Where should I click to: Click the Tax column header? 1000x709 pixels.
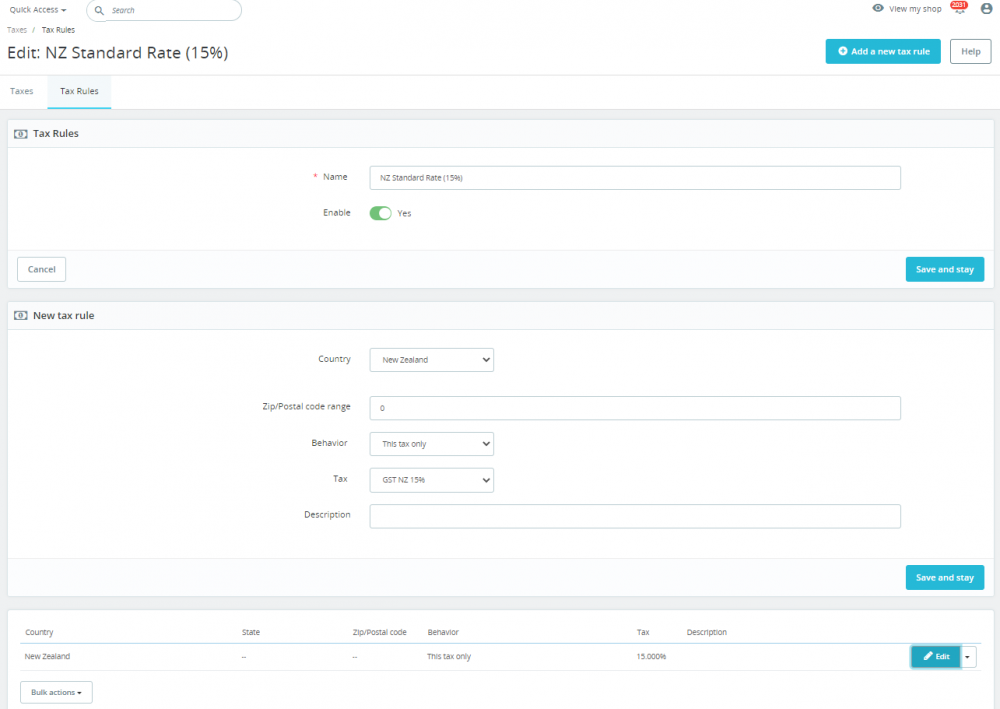tap(643, 632)
